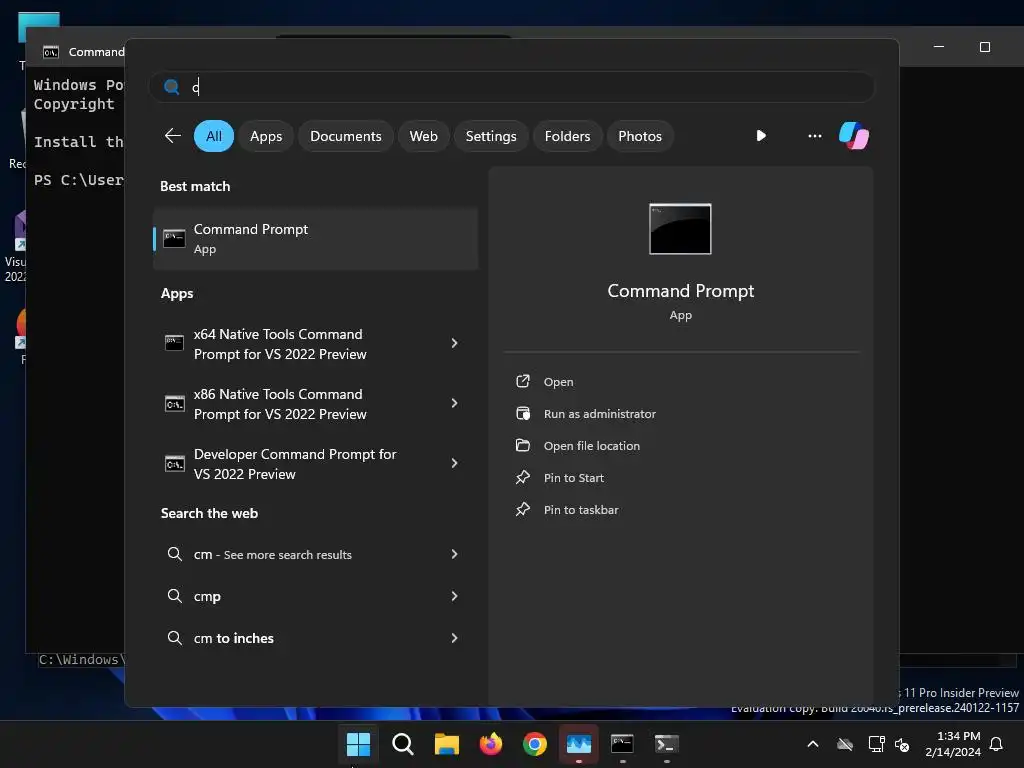Click the Pin to Start pin icon
This screenshot has width=1024, height=768.
click(x=522, y=477)
